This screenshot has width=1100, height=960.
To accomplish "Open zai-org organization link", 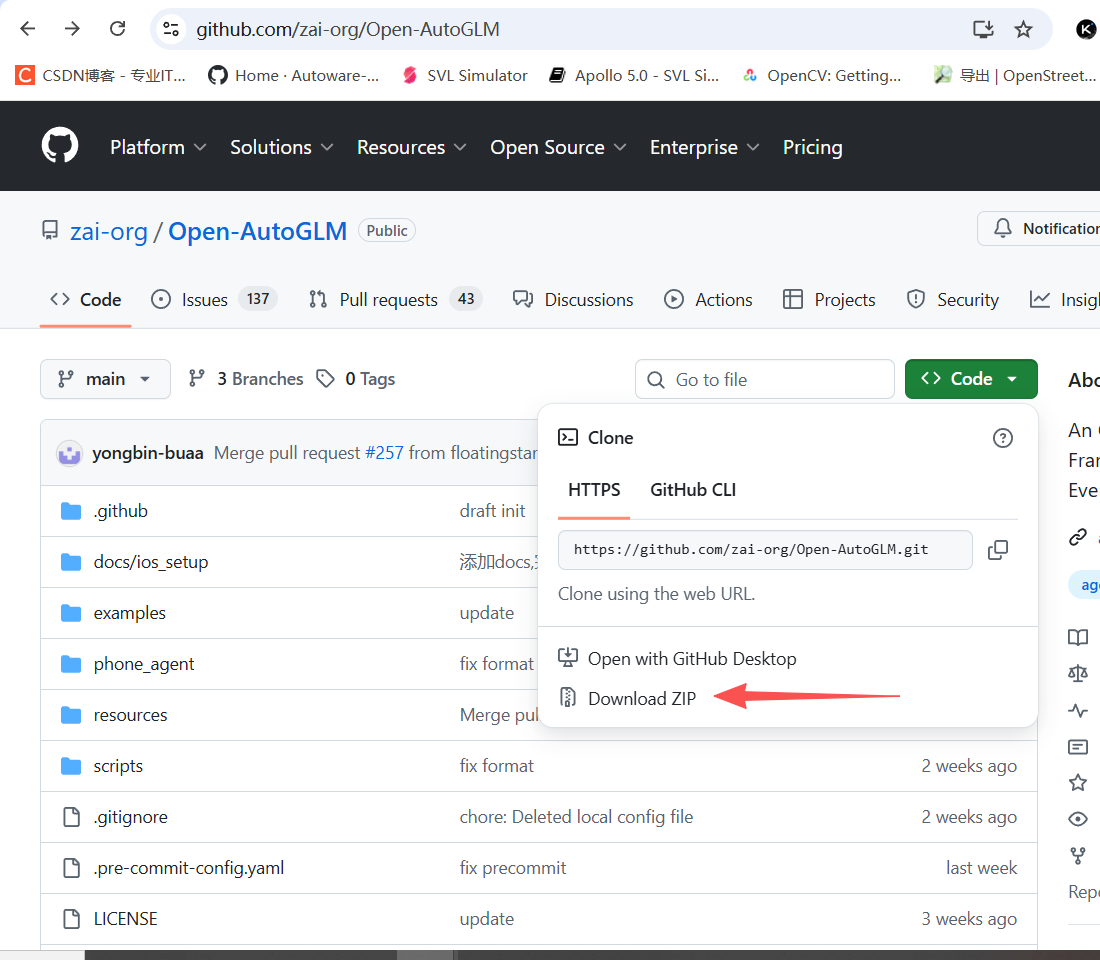I will click(109, 231).
